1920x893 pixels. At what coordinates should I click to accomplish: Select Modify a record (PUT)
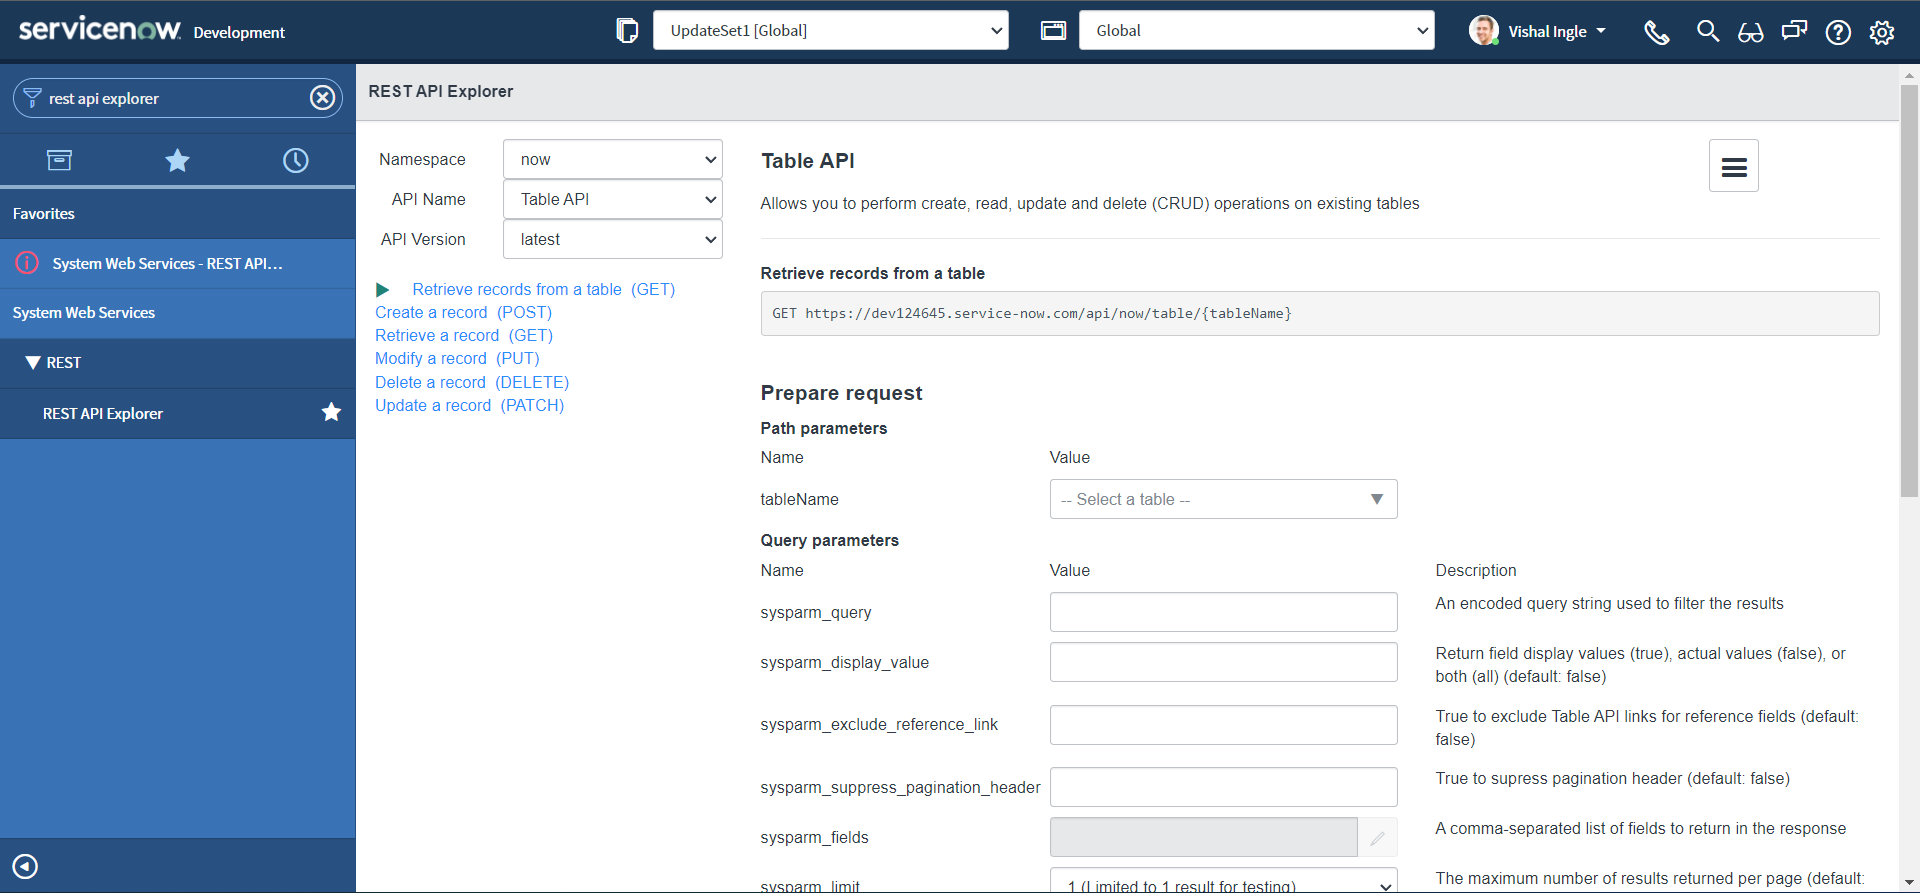point(457,358)
